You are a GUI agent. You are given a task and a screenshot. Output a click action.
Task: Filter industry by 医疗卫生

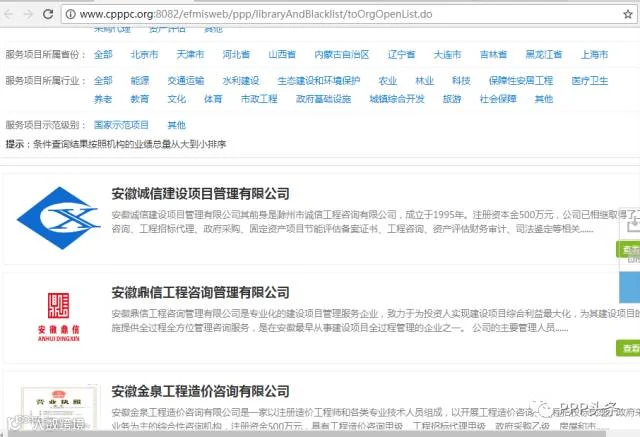590,80
